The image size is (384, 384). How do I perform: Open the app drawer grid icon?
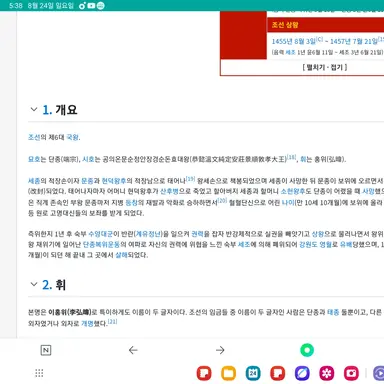[x=39, y=373]
